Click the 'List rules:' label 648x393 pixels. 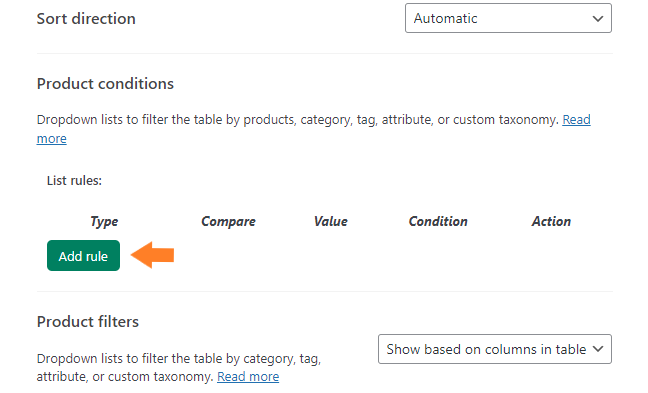(x=74, y=181)
